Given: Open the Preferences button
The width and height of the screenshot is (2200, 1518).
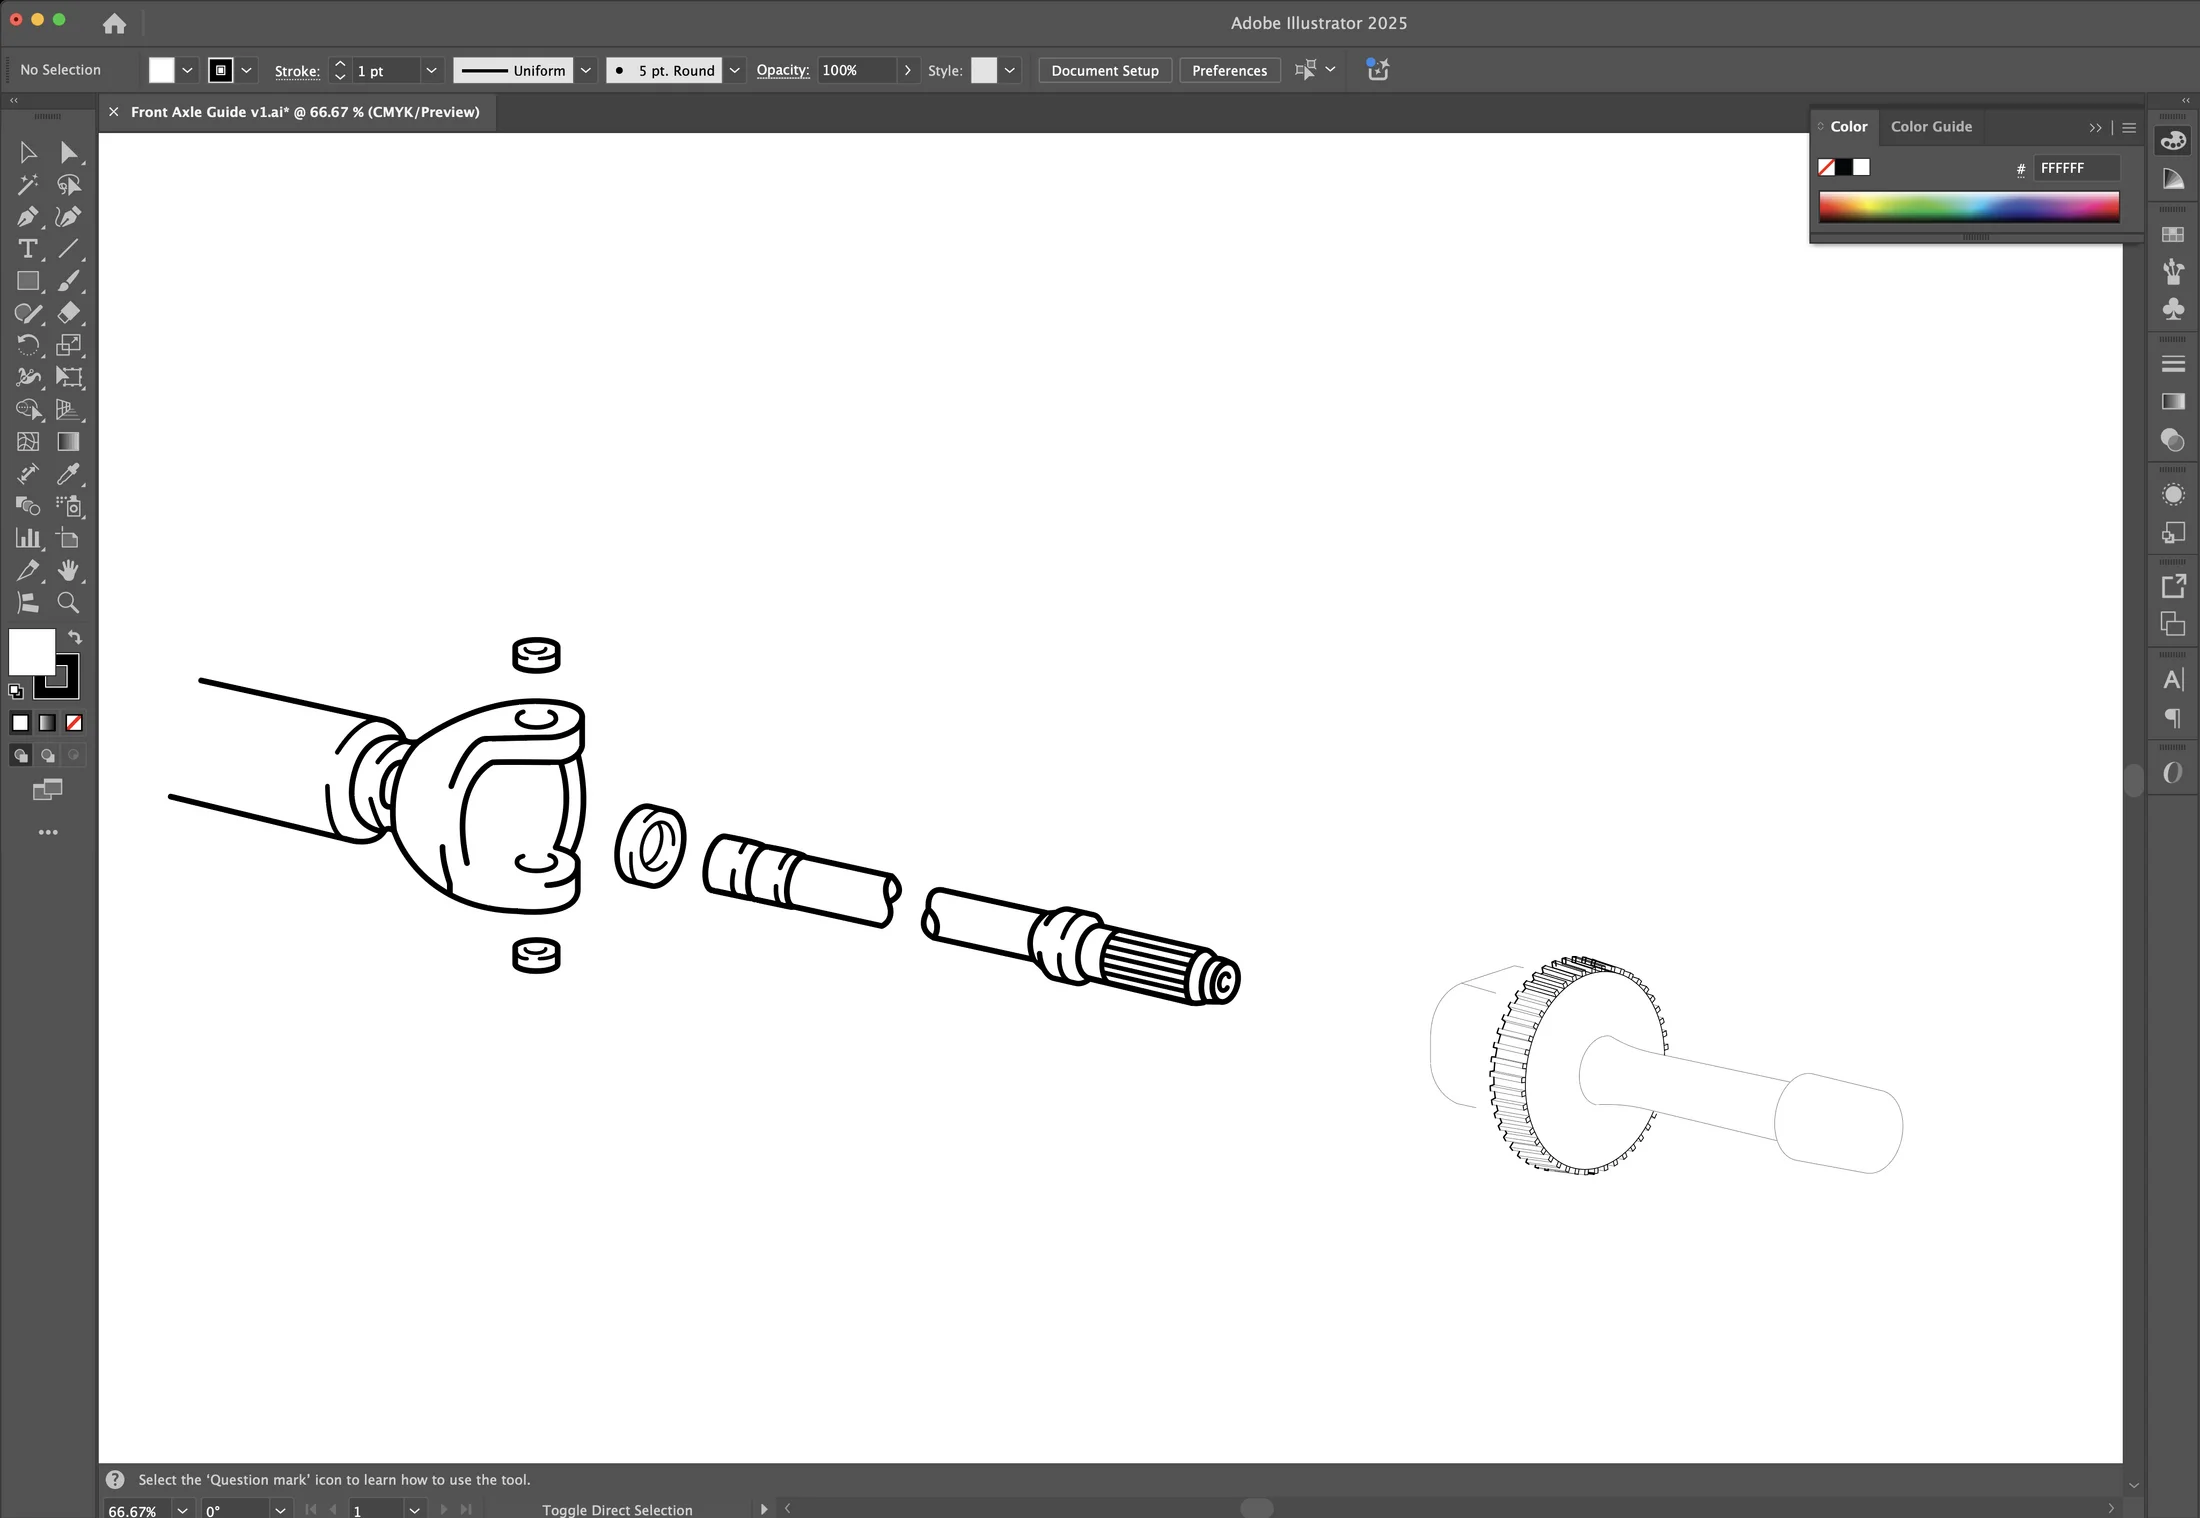Looking at the screenshot, I should pos(1229,70).
